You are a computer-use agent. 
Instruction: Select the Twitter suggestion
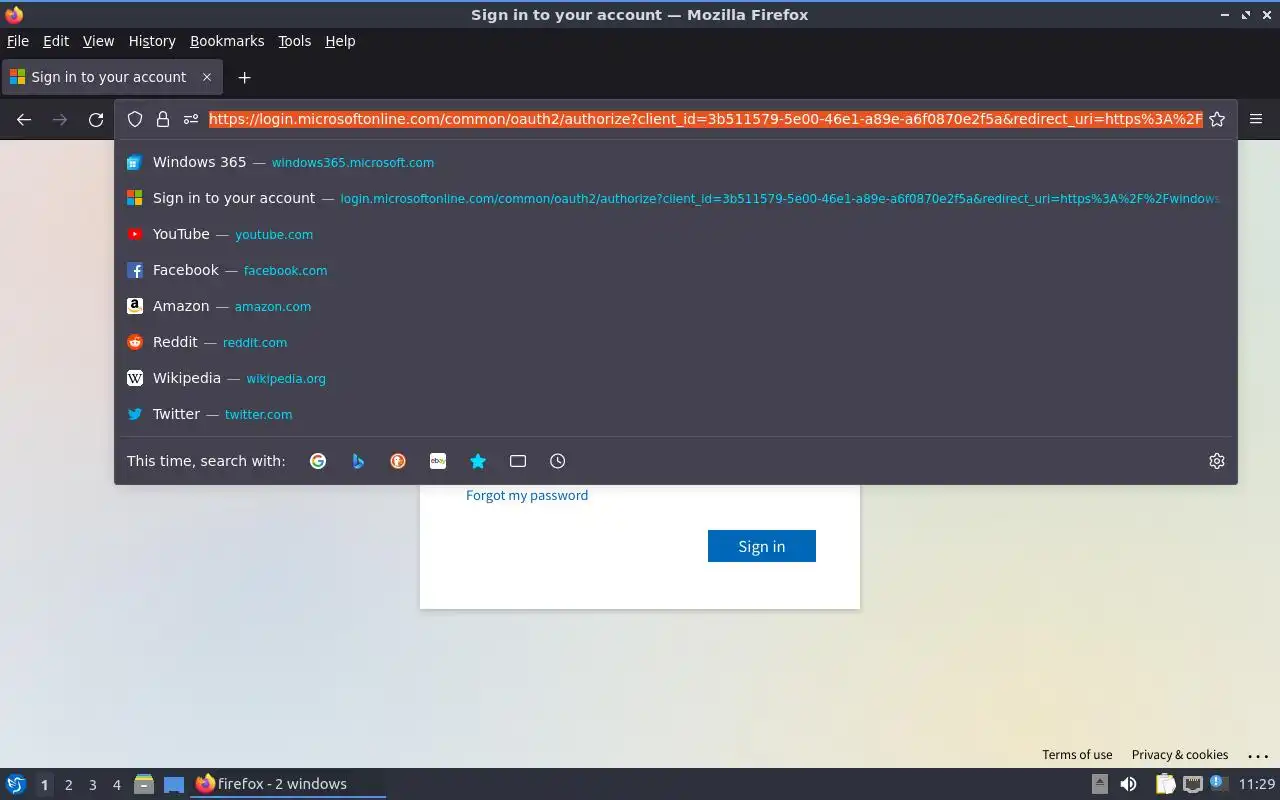click(676, 414)
